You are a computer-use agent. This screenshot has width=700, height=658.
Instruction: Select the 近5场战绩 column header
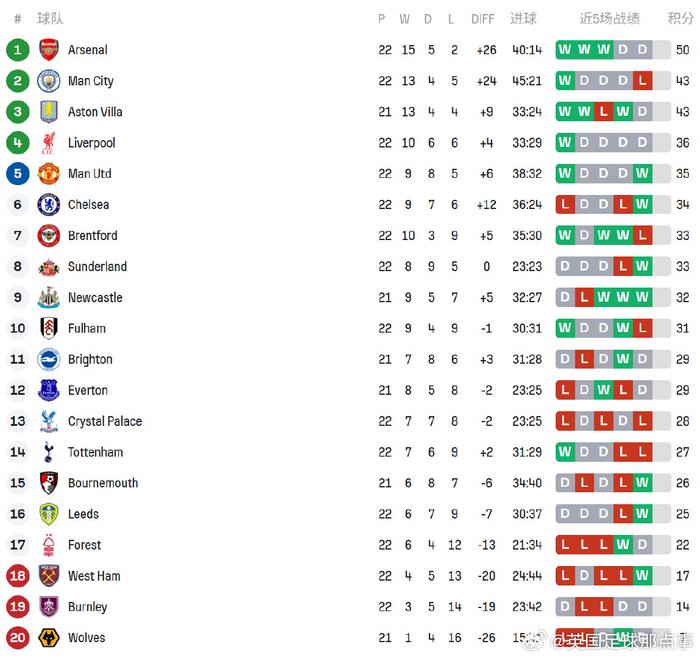(609, 19)
